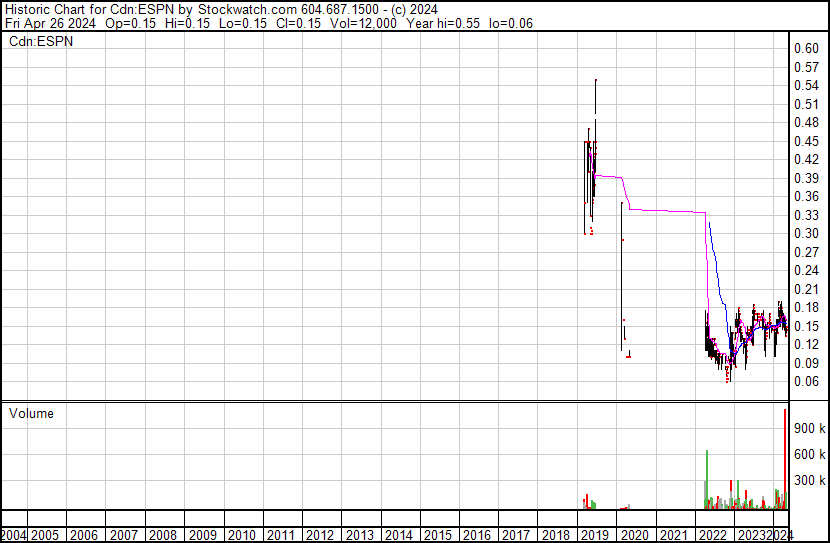Click the 'Vol=12,000' volume text
The width and height of the screenshot is (830, 543).
(x=363, y=23)
